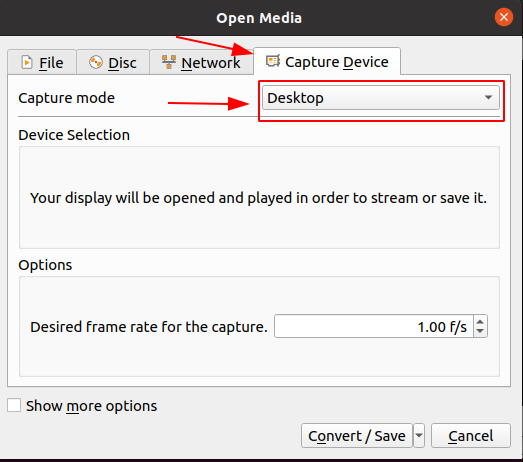Open the Capture mode Desktop dropdown
Viewport: 523px width, 462px height.
click(x=381, y=98)
